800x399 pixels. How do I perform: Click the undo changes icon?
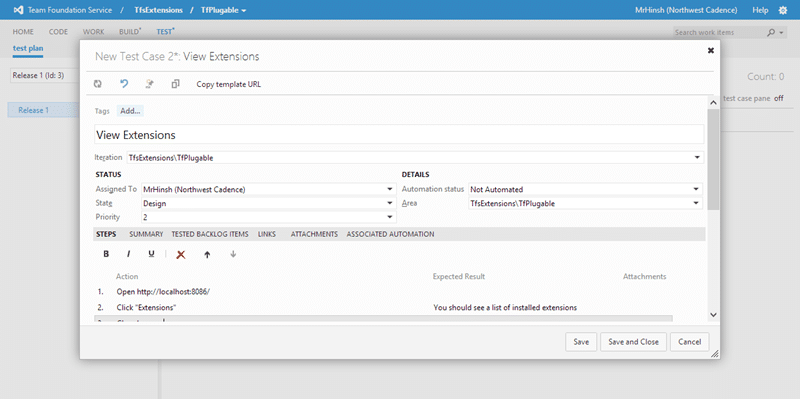(124, 84)
